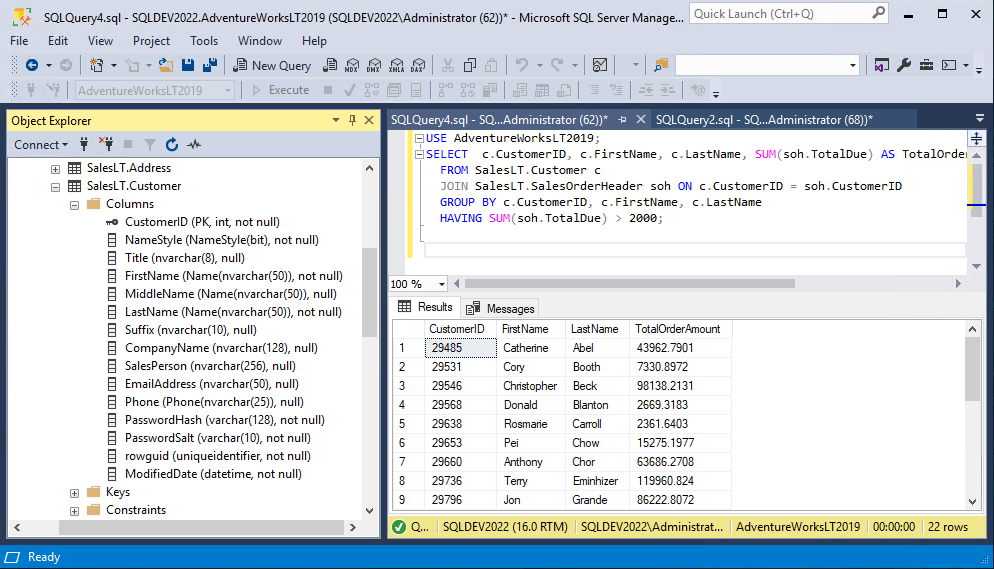Expand the Constraints folder node
The height and width of the screenshot is (569, 994).
pos(74,511)
